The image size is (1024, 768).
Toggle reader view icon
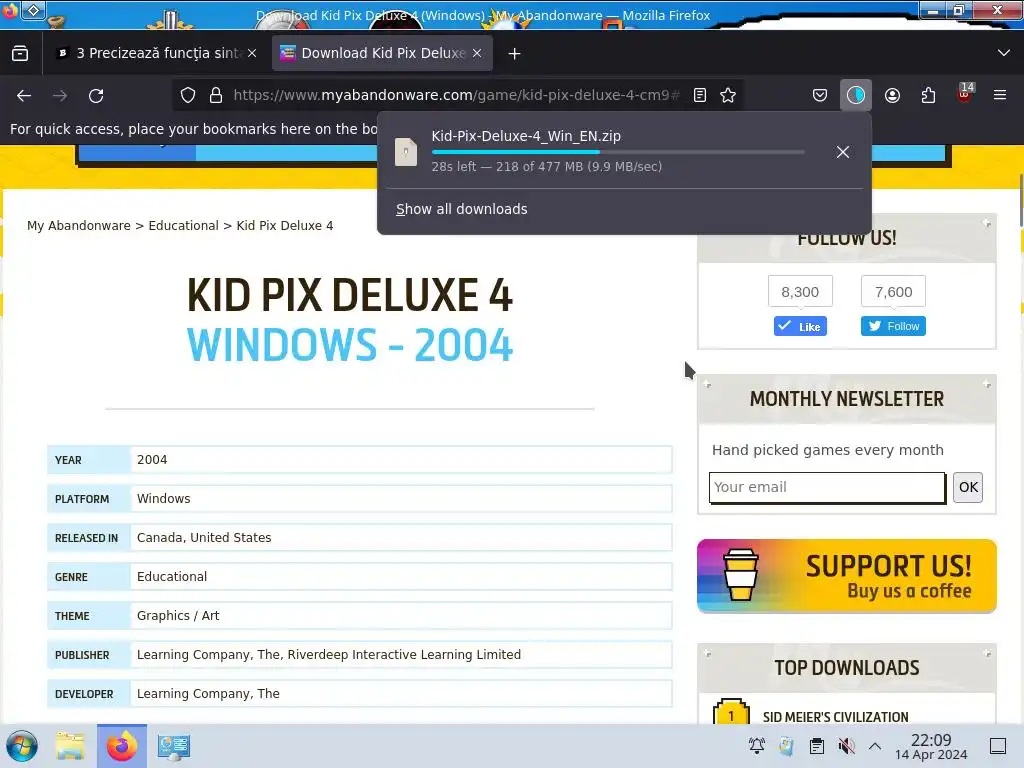(699, 95)
